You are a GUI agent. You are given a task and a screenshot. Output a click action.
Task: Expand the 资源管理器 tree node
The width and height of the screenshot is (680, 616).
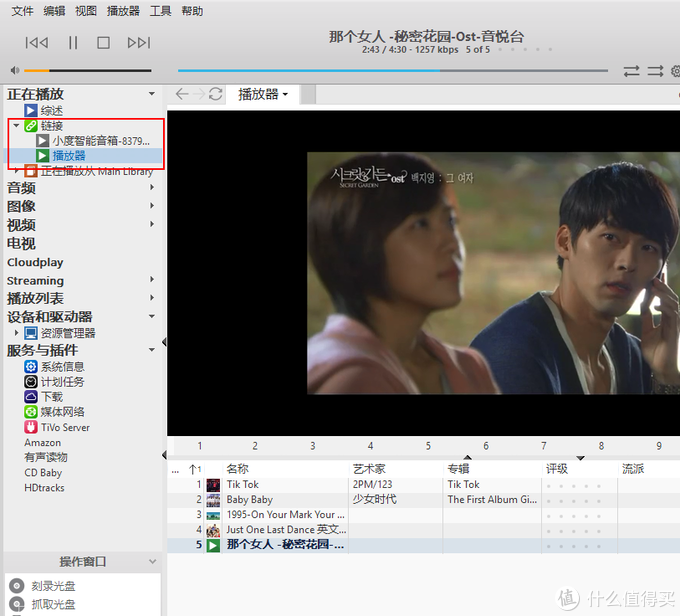pyautogui.click(x=16, y=333)
